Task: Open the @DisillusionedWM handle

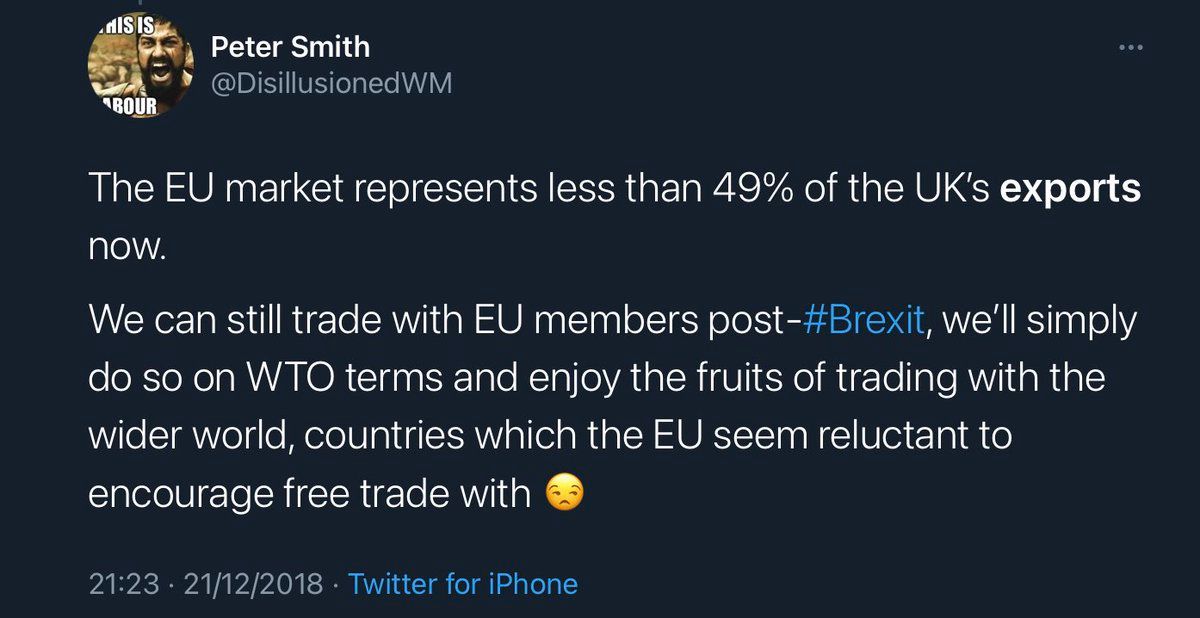Action: tap(332, 84)
